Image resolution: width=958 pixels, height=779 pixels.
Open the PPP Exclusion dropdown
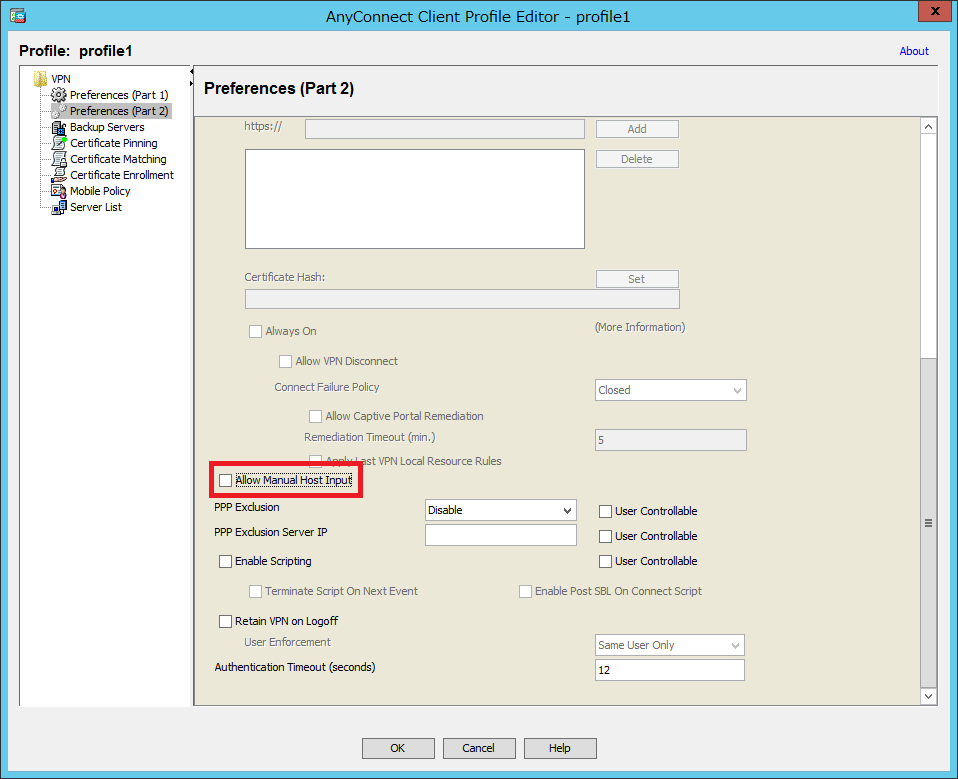point(501,510)
